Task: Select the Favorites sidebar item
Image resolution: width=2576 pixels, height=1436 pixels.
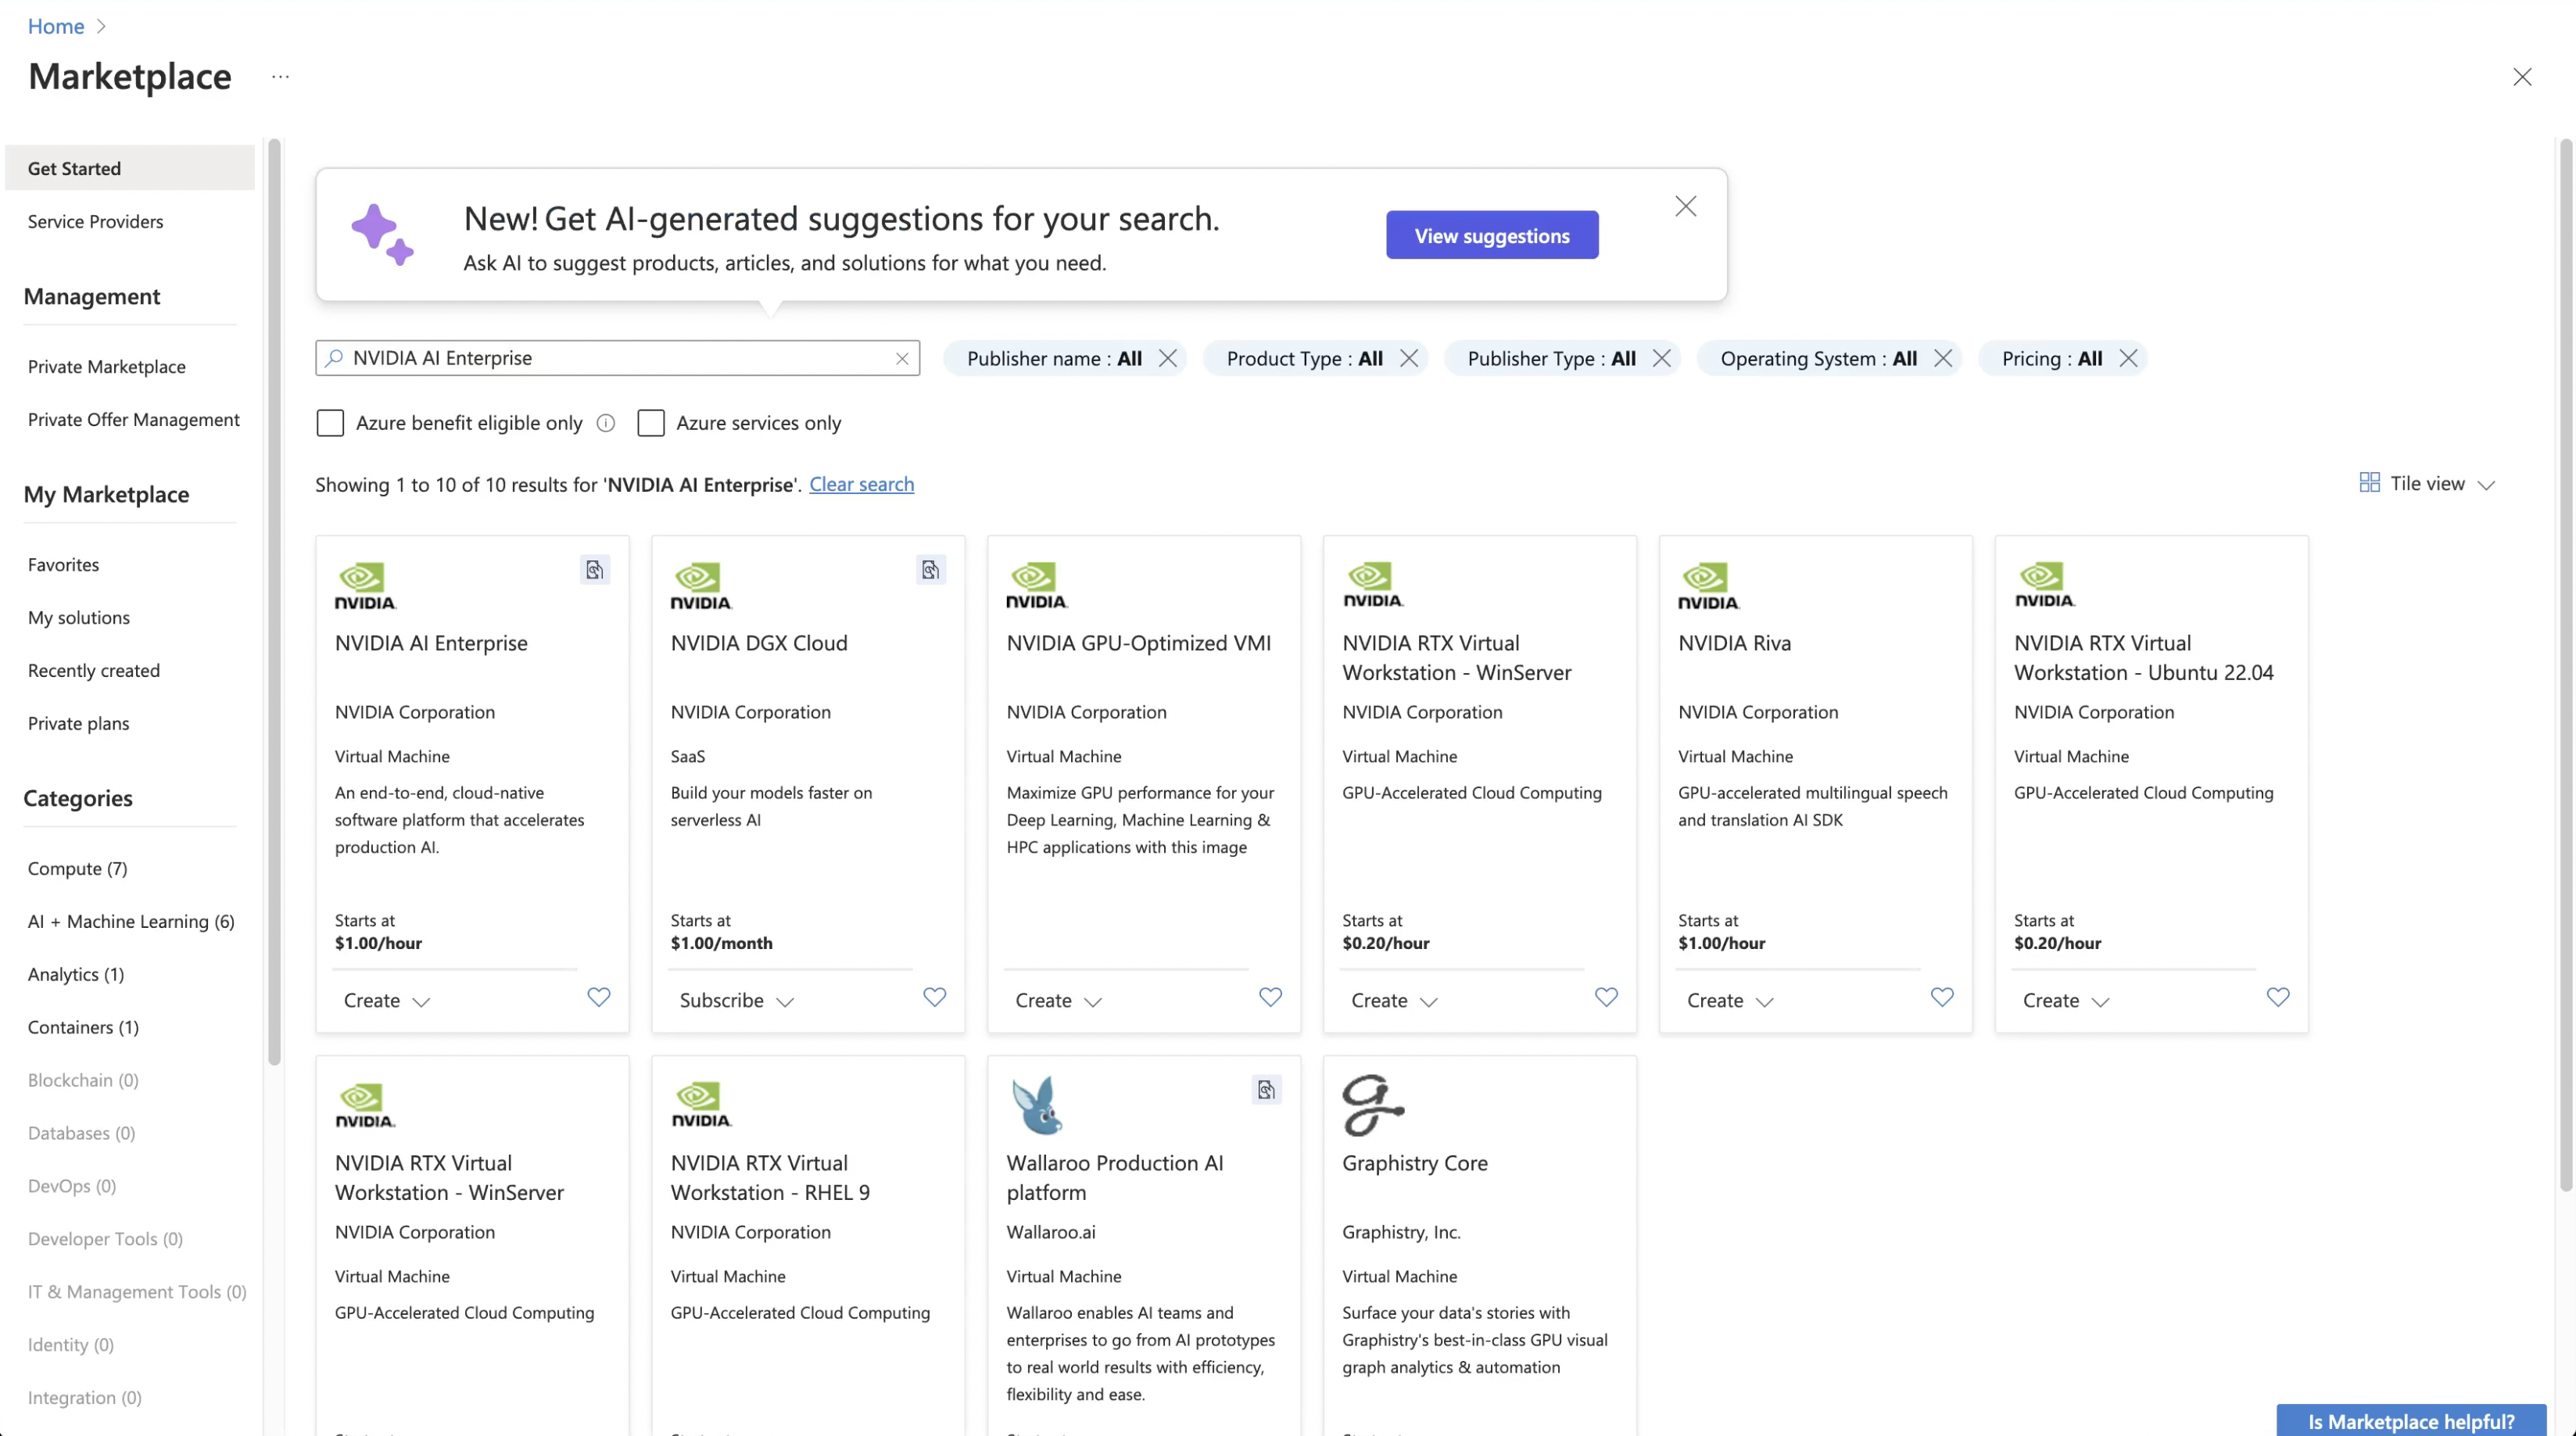Action: pyautogui.click(x=63, y=564)
